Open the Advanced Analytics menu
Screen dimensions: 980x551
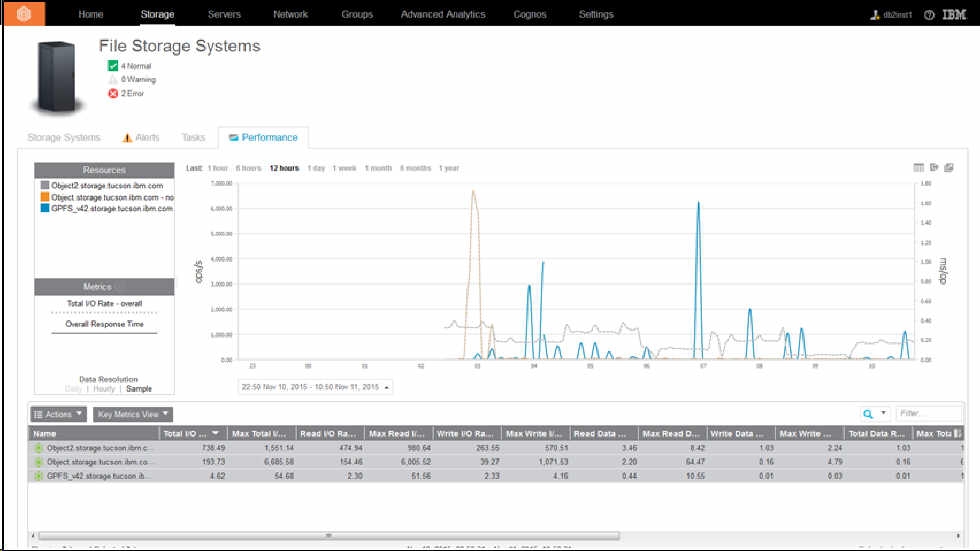(442, 15)
